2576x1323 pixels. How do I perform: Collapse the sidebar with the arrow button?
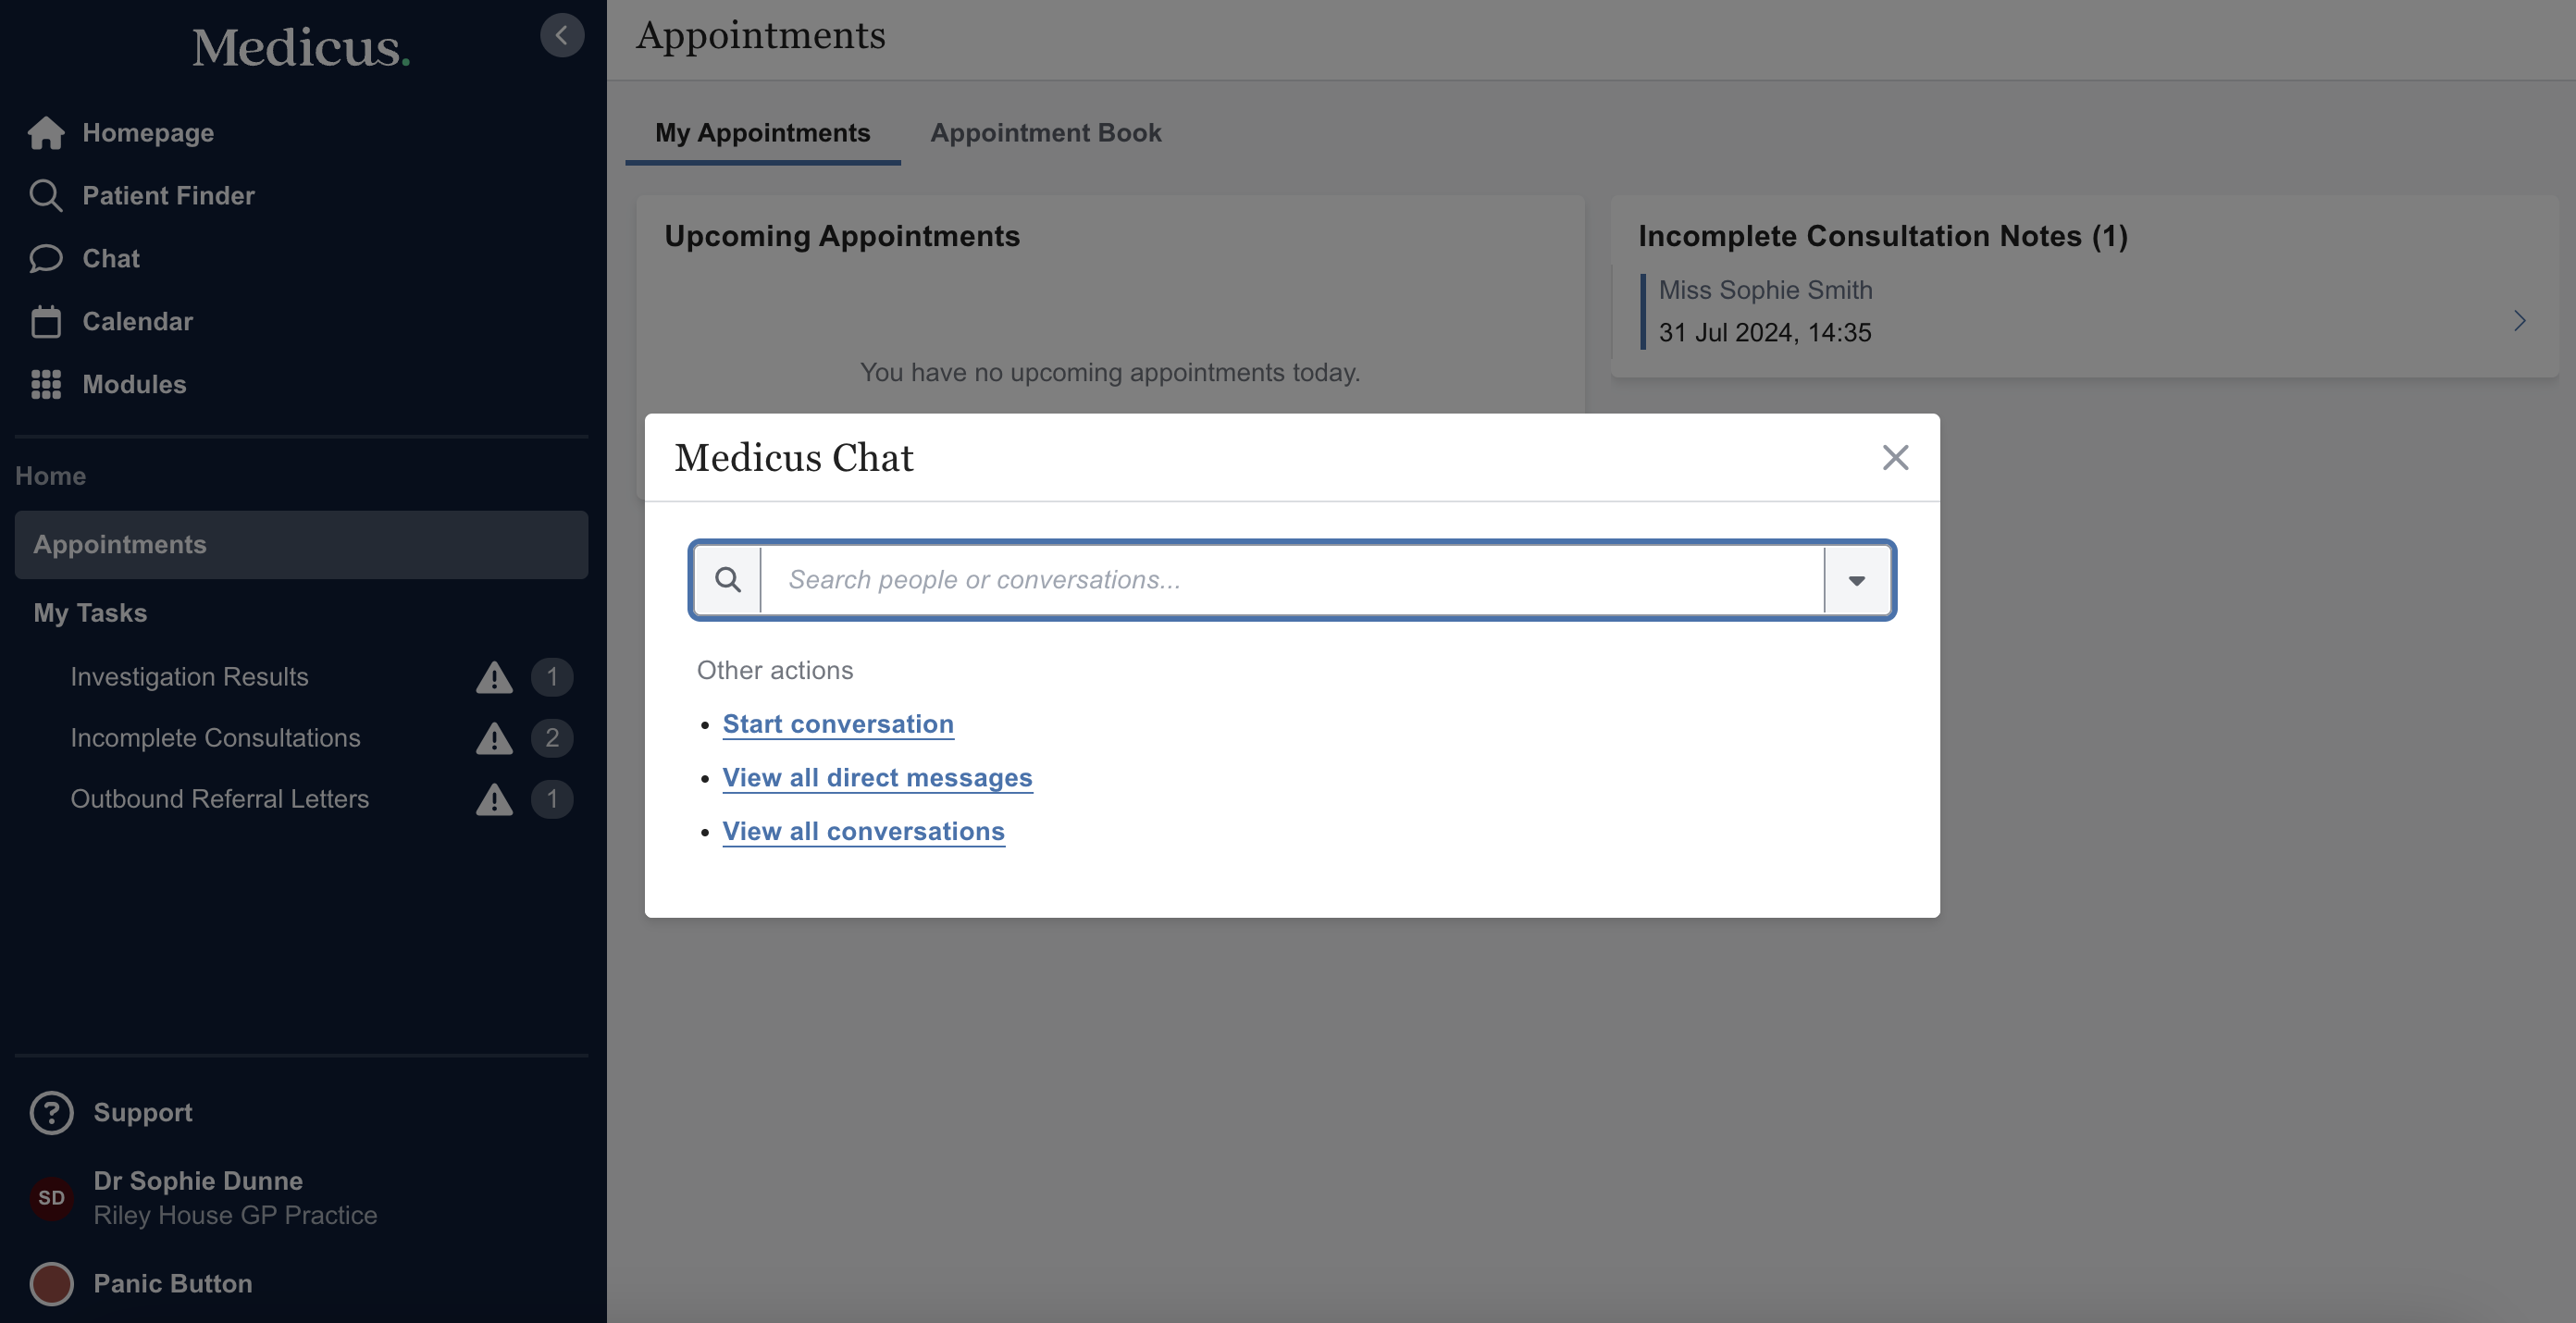click(562, 36)
